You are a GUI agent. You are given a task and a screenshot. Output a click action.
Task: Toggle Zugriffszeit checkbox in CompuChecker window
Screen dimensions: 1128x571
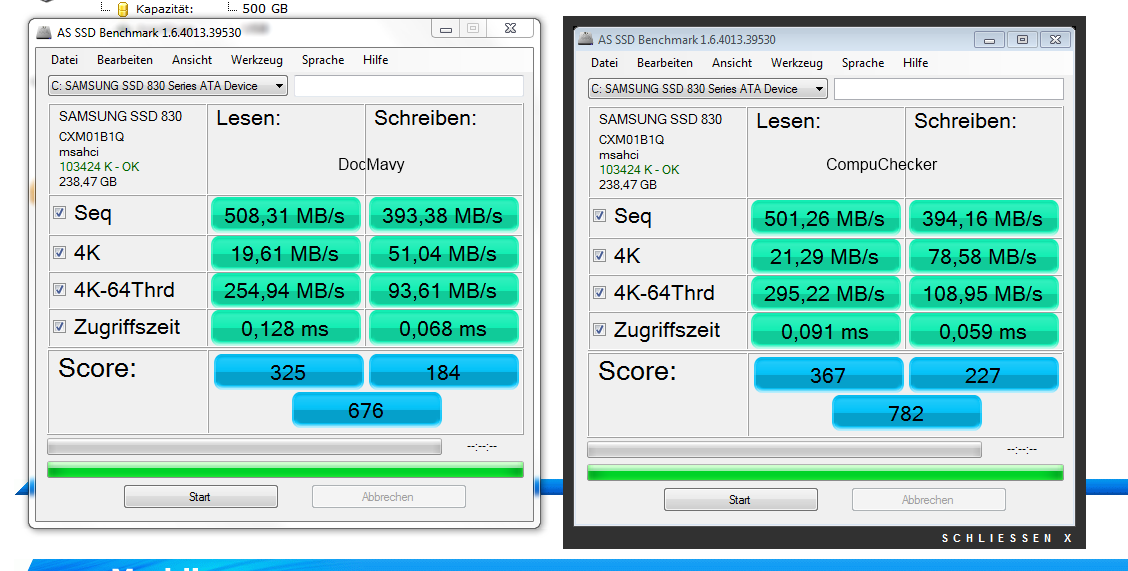pyautogui.click(x=599, y=329)
